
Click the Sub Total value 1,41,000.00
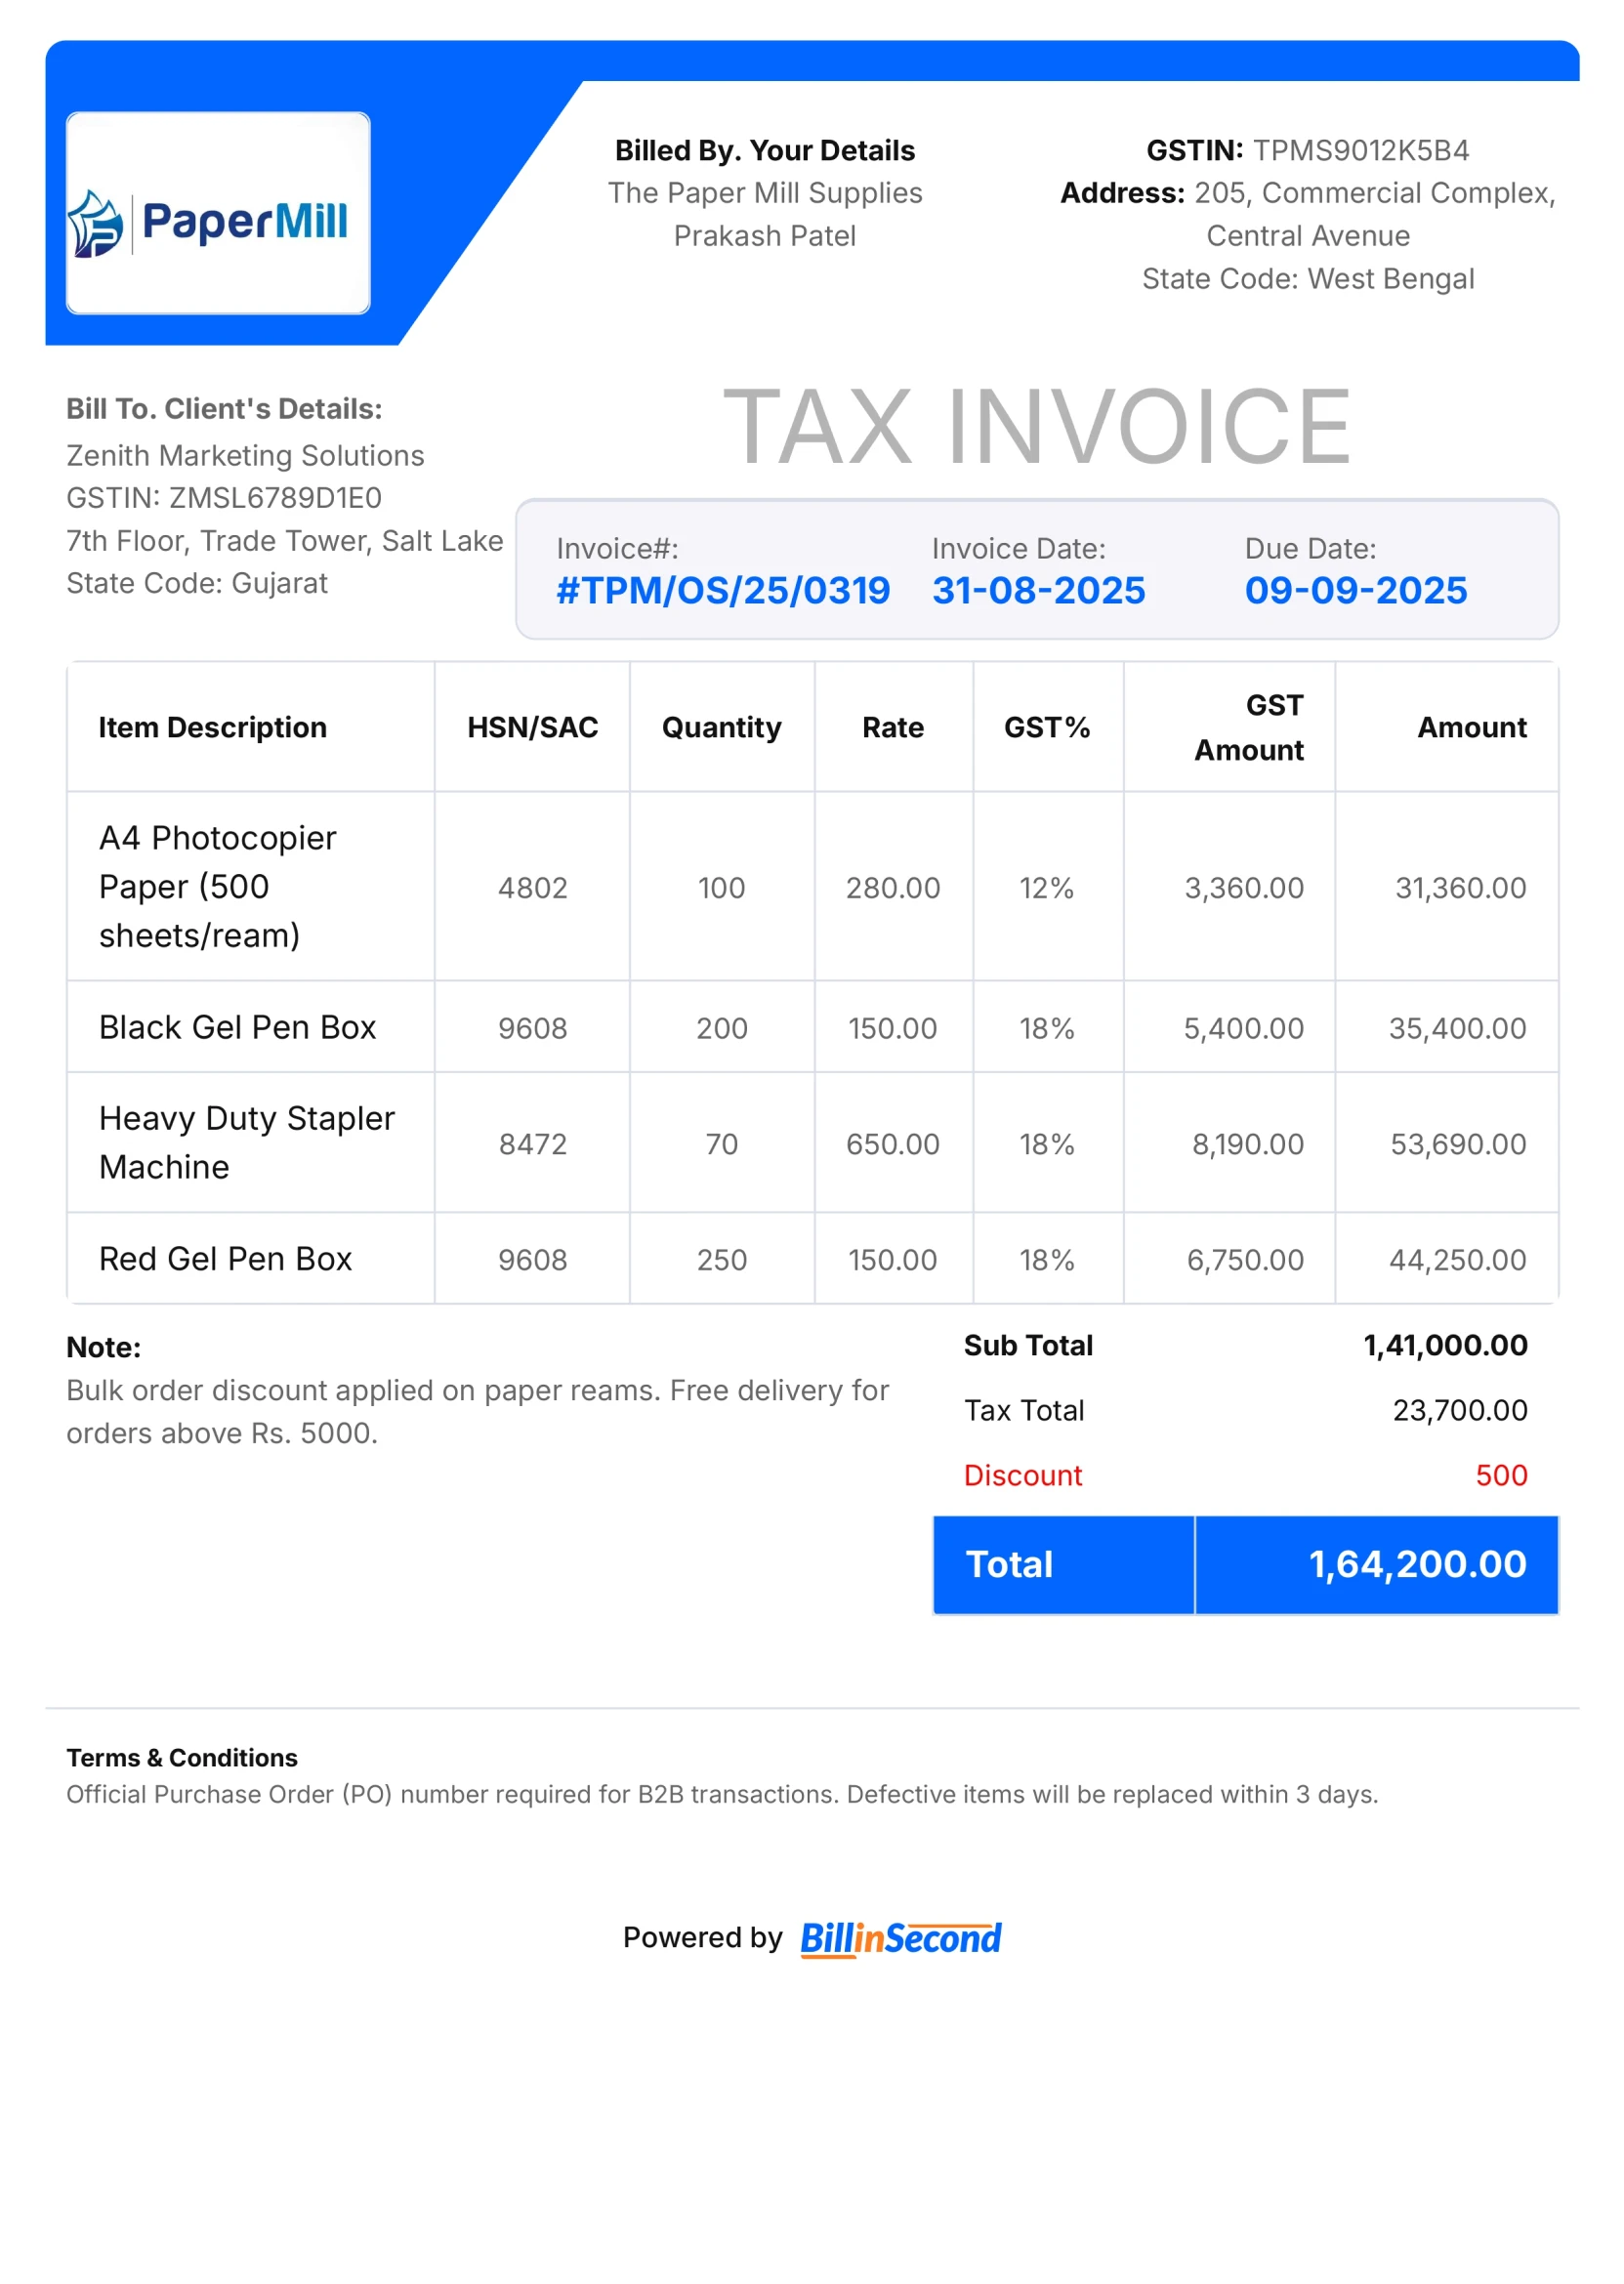(x=1444, y=1345)
